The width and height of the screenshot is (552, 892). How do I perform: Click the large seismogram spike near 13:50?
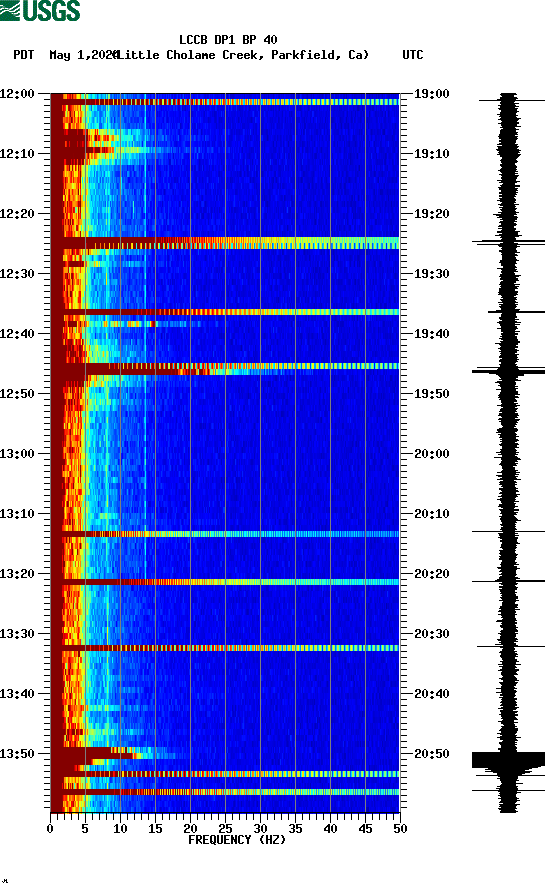(x=508, y=759)
